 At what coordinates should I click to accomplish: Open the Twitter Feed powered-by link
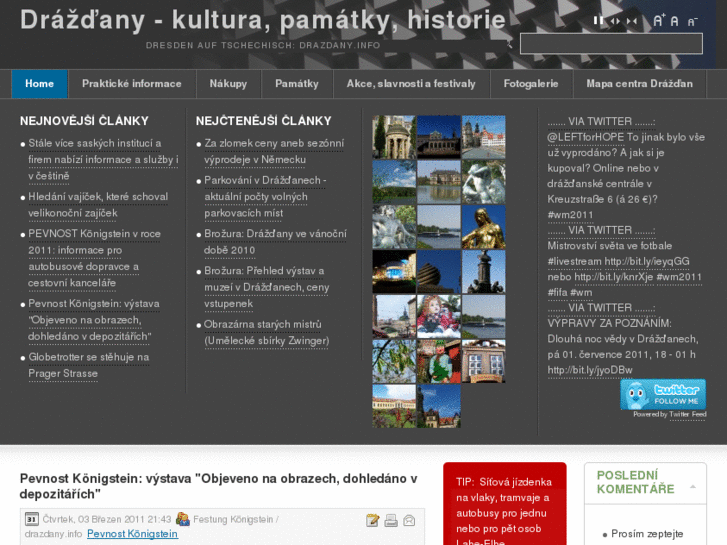pos(688,415)
